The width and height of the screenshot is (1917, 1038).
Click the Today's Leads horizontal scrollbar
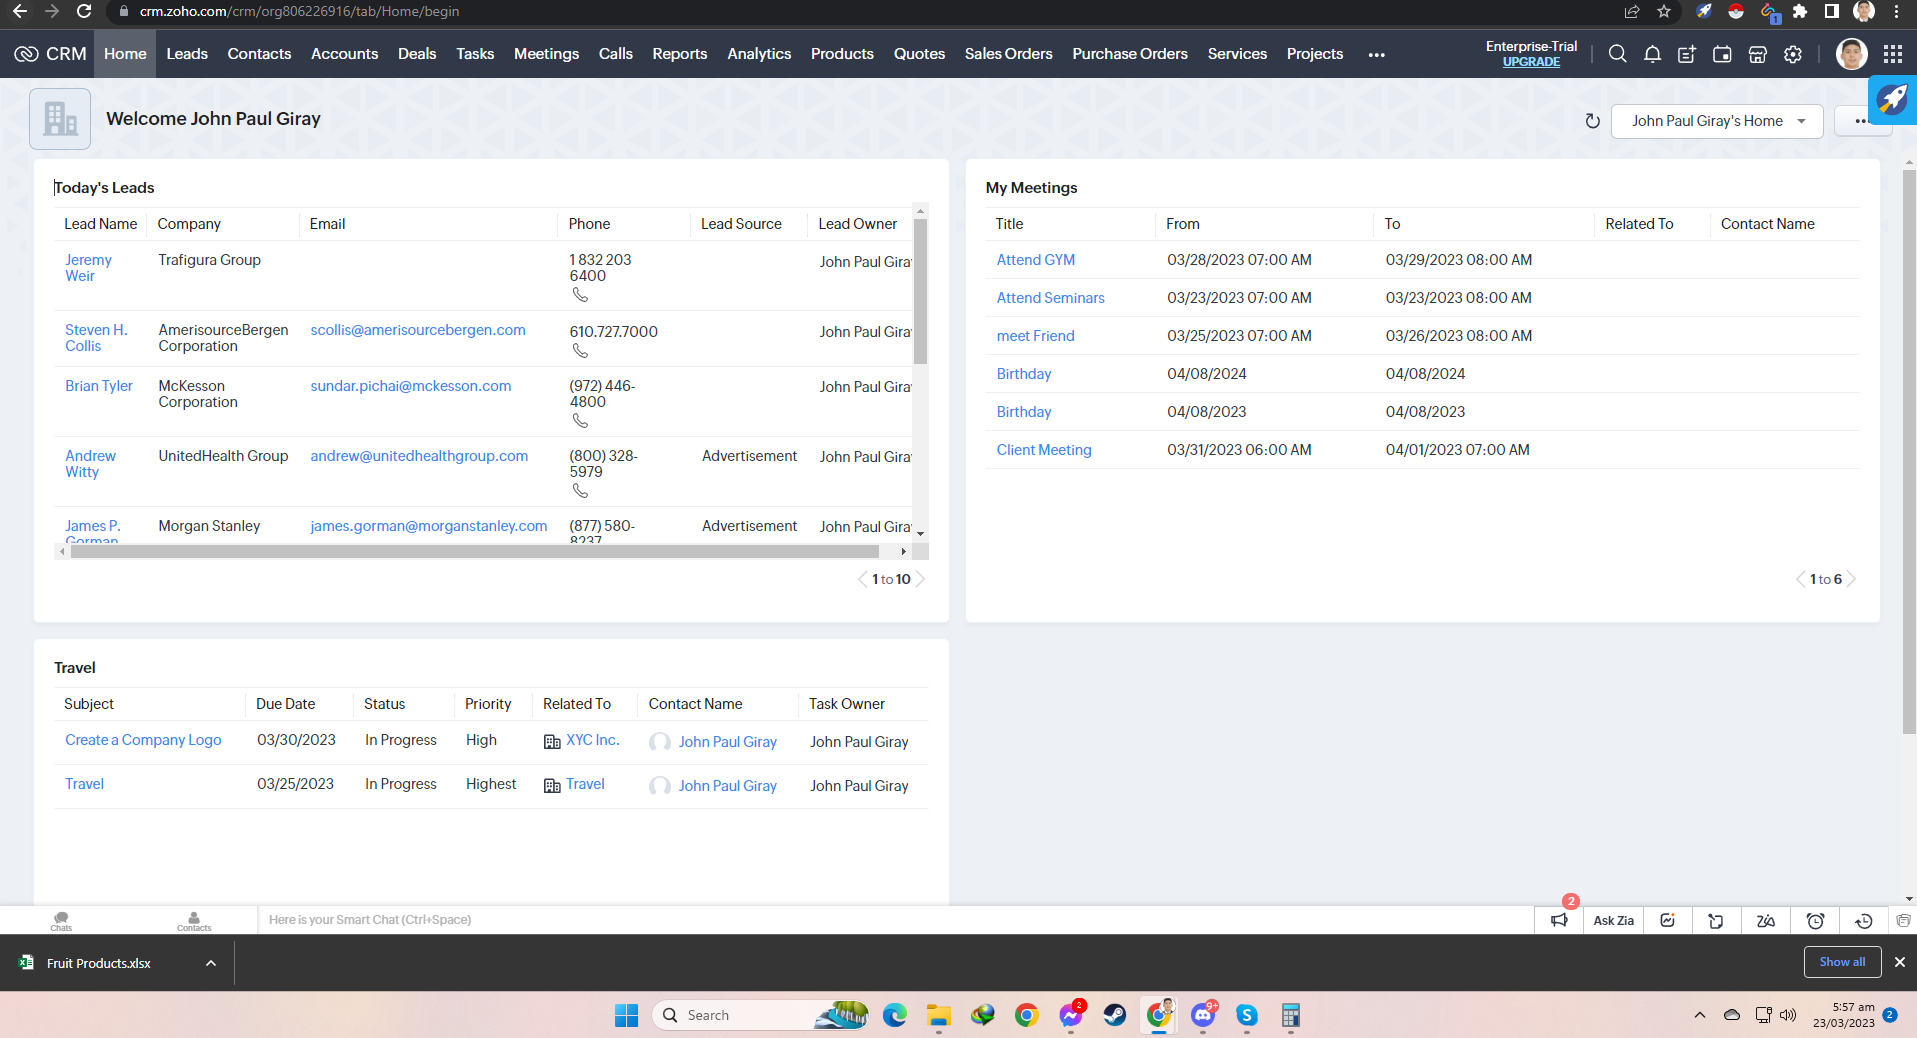click(x=475, y=552)
